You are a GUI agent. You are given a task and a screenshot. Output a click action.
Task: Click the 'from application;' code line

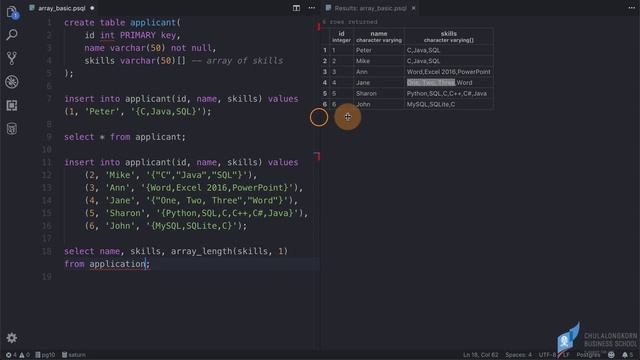coord(107,264)
